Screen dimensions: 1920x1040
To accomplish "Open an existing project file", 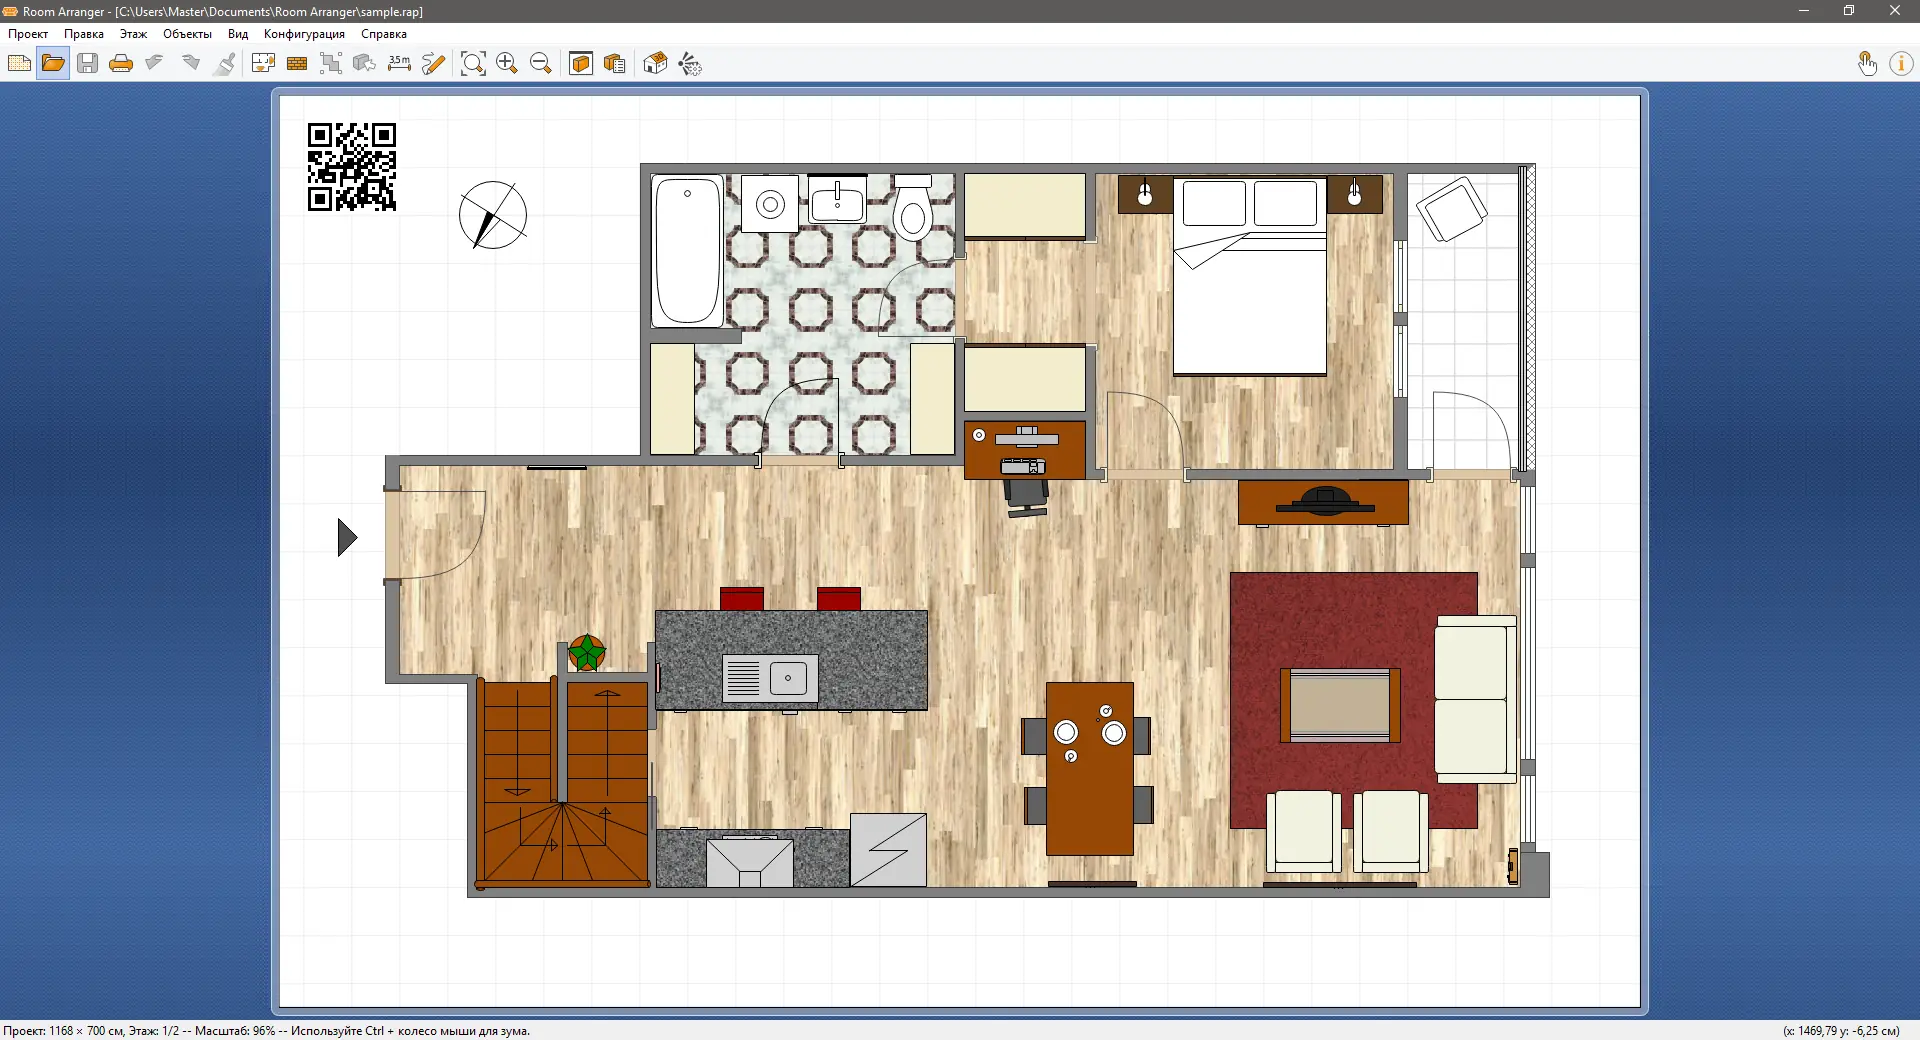I will click(53, 63).
